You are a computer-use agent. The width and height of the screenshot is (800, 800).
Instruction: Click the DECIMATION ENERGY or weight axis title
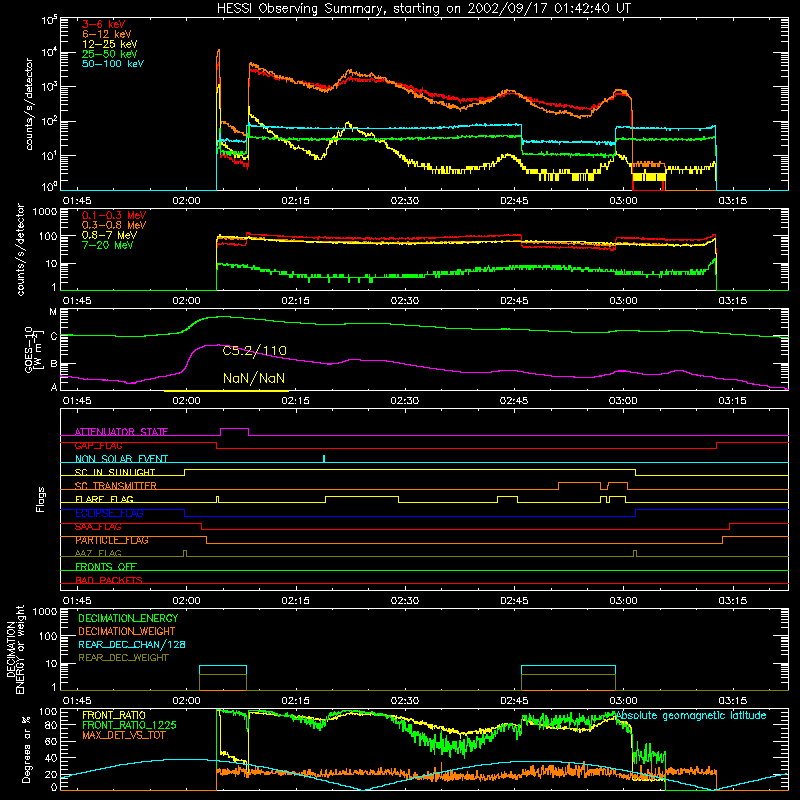pos(15,649)
